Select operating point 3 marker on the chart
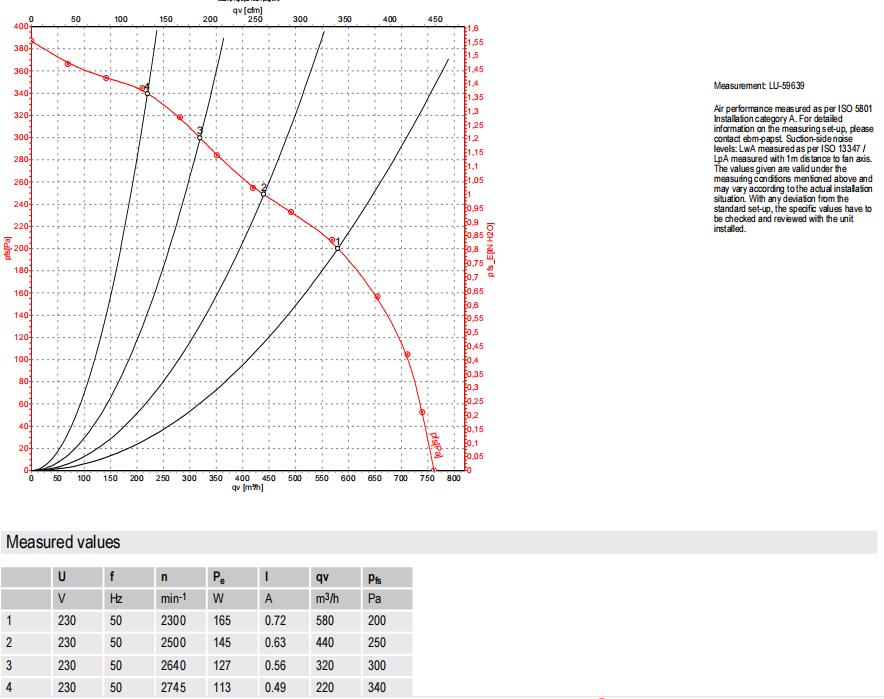 coord(200,138)
